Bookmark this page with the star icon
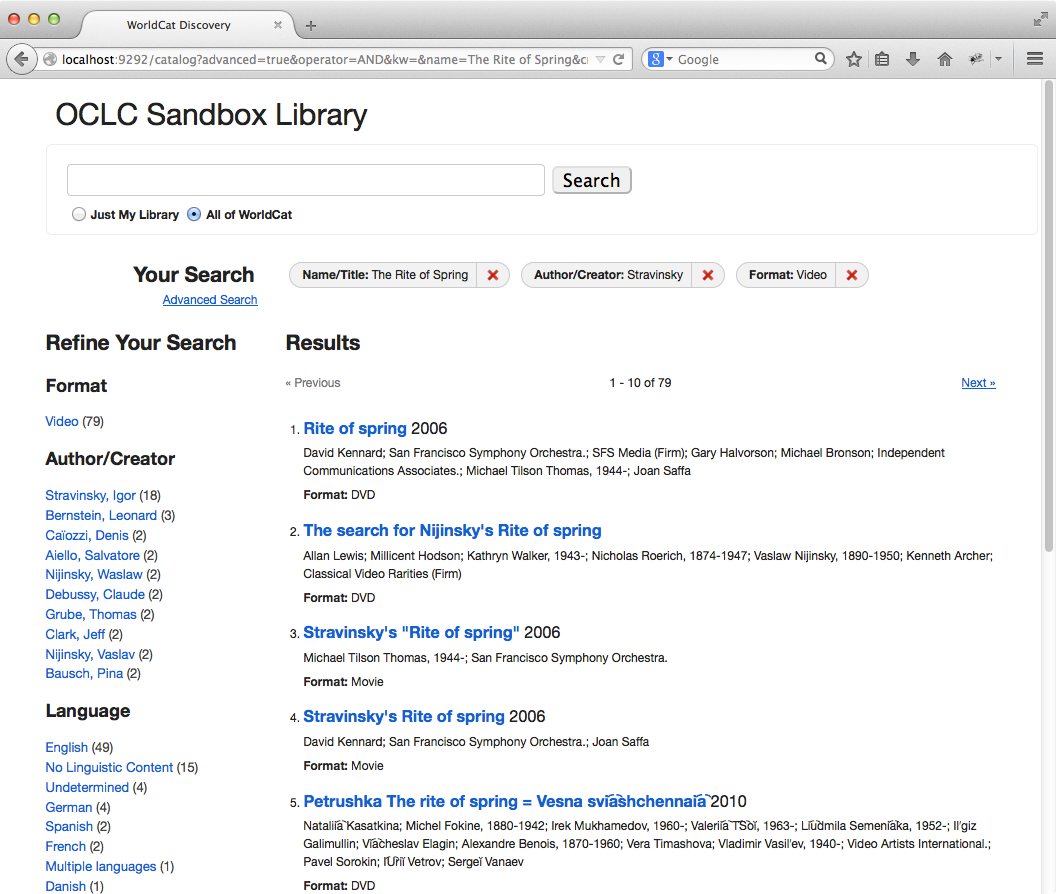Image resolution: width=1056 pixels, height=894 pixels. coord(854,59)
